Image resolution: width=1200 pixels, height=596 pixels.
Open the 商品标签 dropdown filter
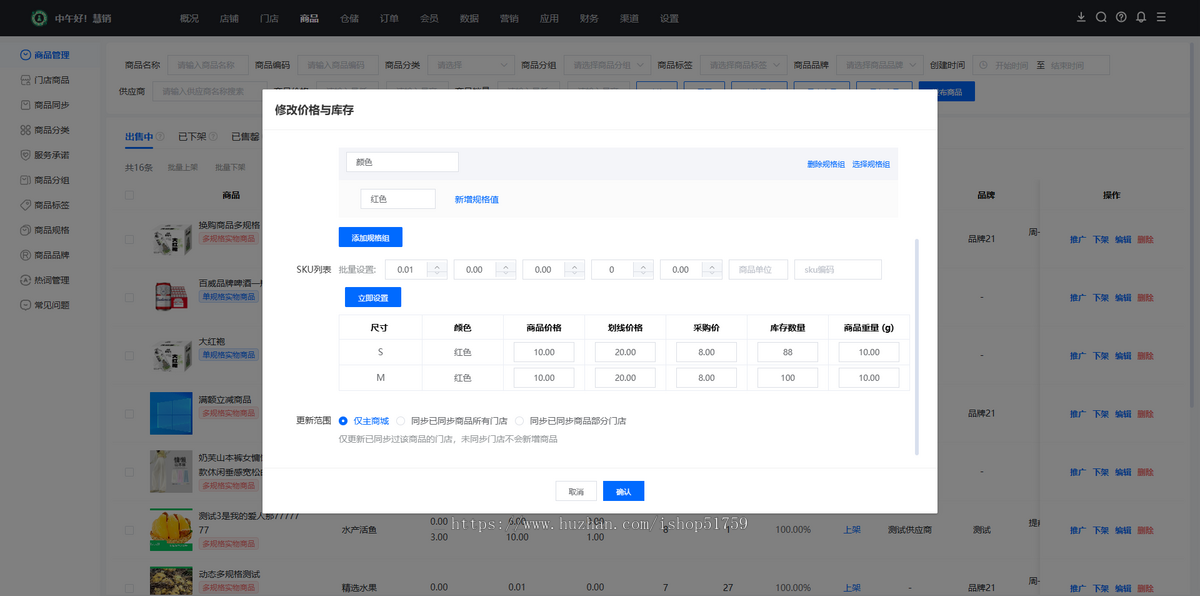point(744,65)
